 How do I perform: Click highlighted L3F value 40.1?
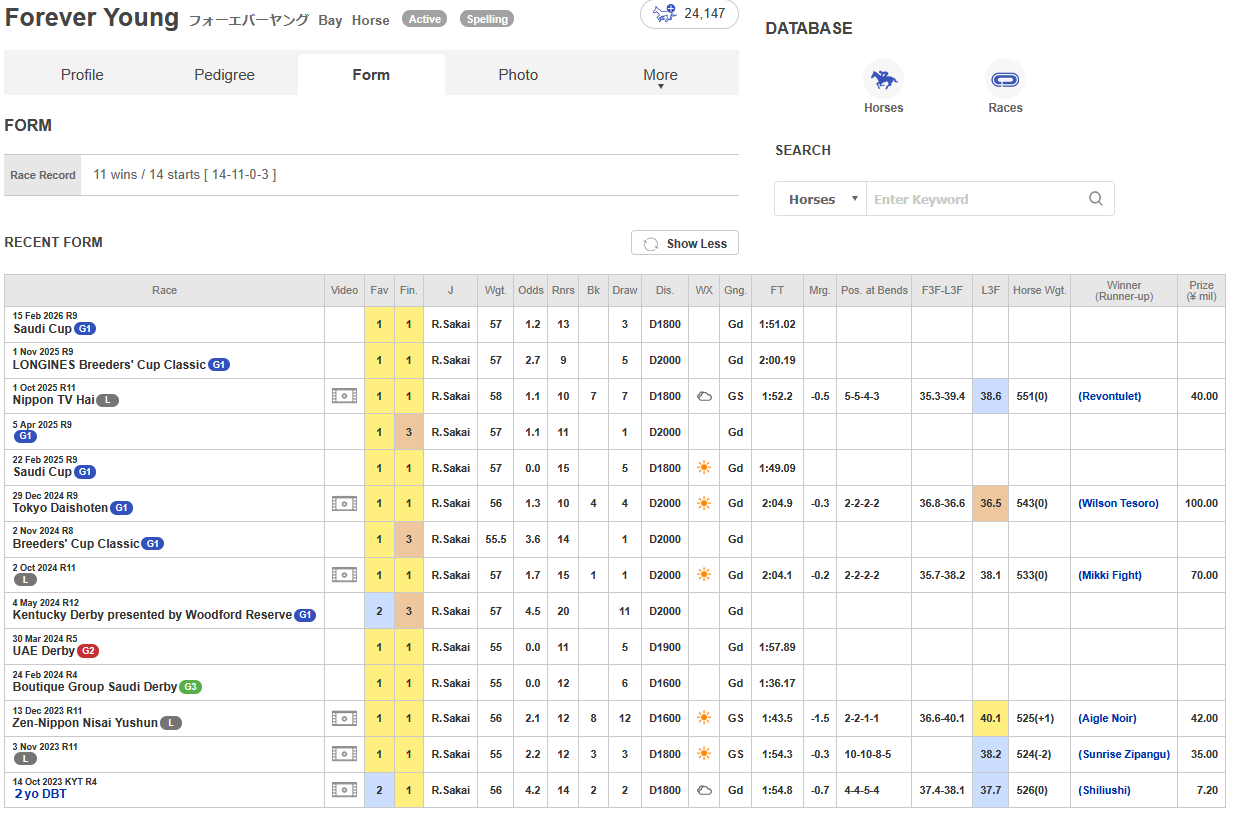pos(990,718)
